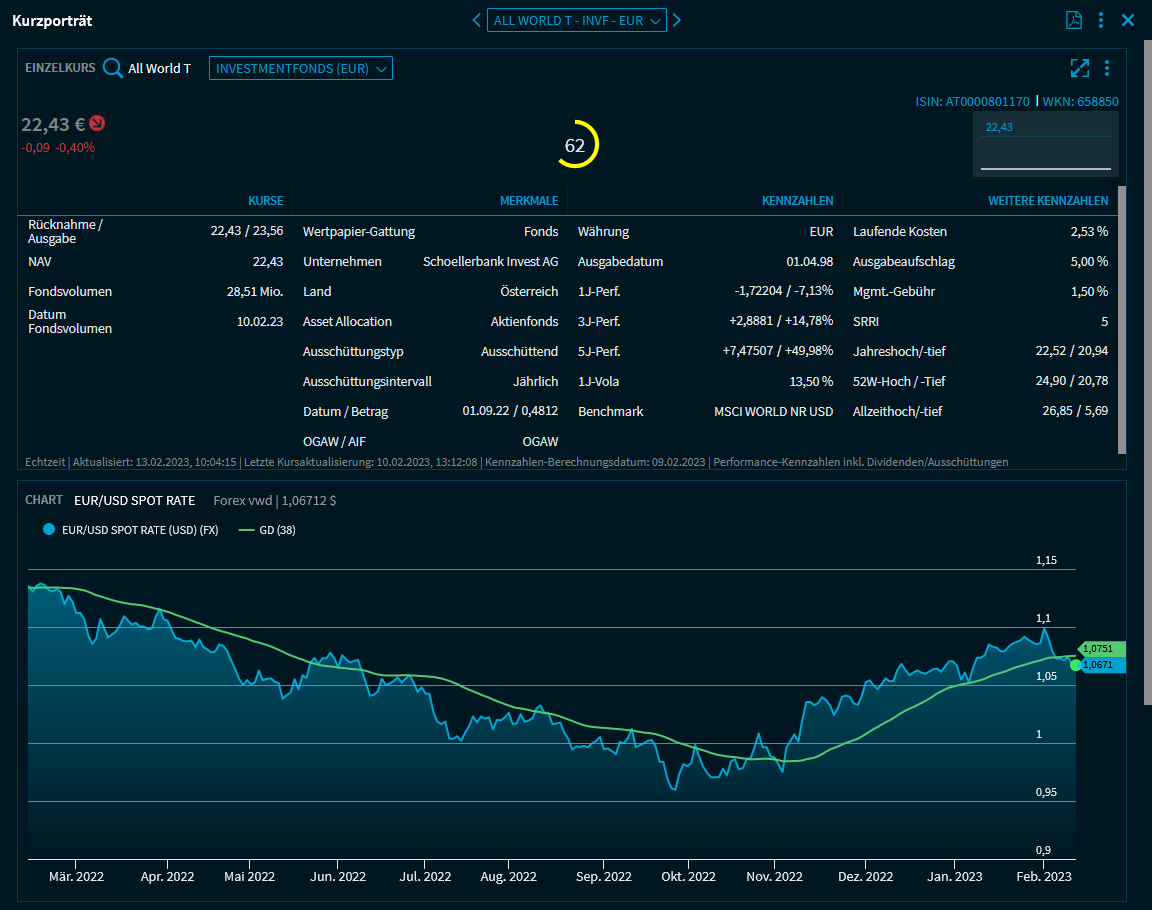Viewport: 1152px width, 910px height.
Task: Toggle the GD (38) moving average line
Action: coord(247,530)
